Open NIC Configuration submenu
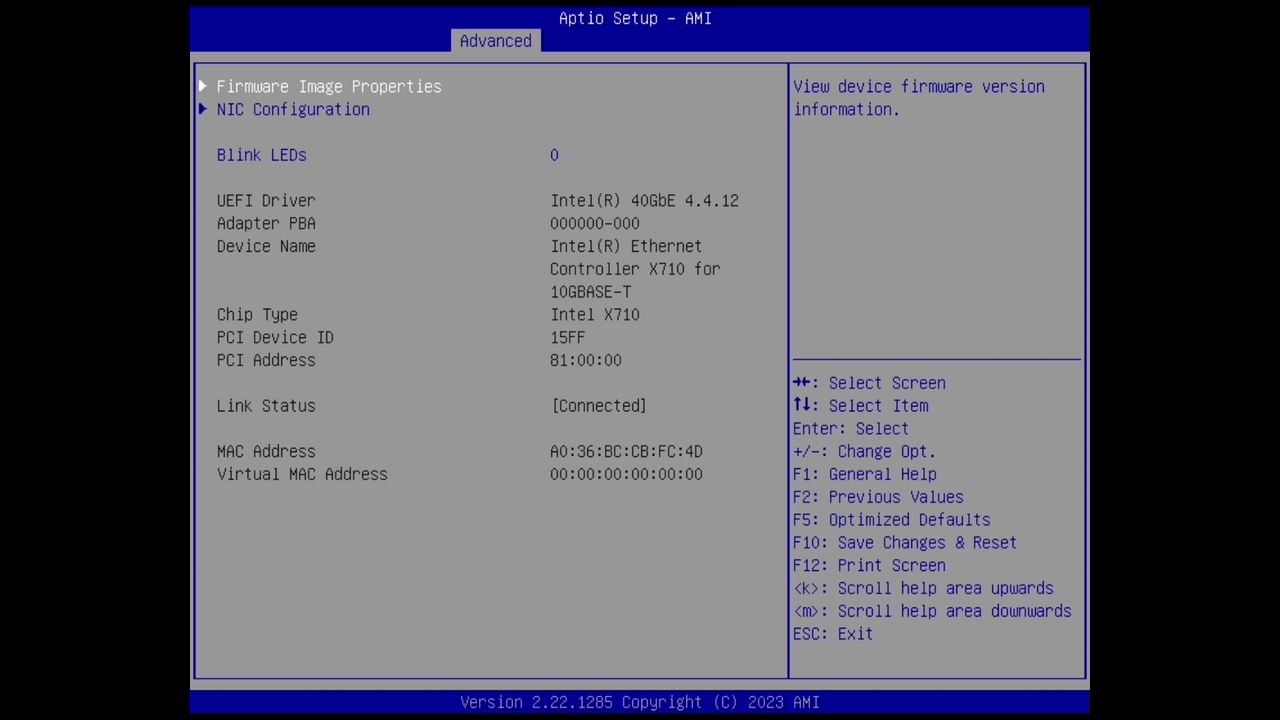Viewport: 1280px width, 720px height. coord(293,110)
